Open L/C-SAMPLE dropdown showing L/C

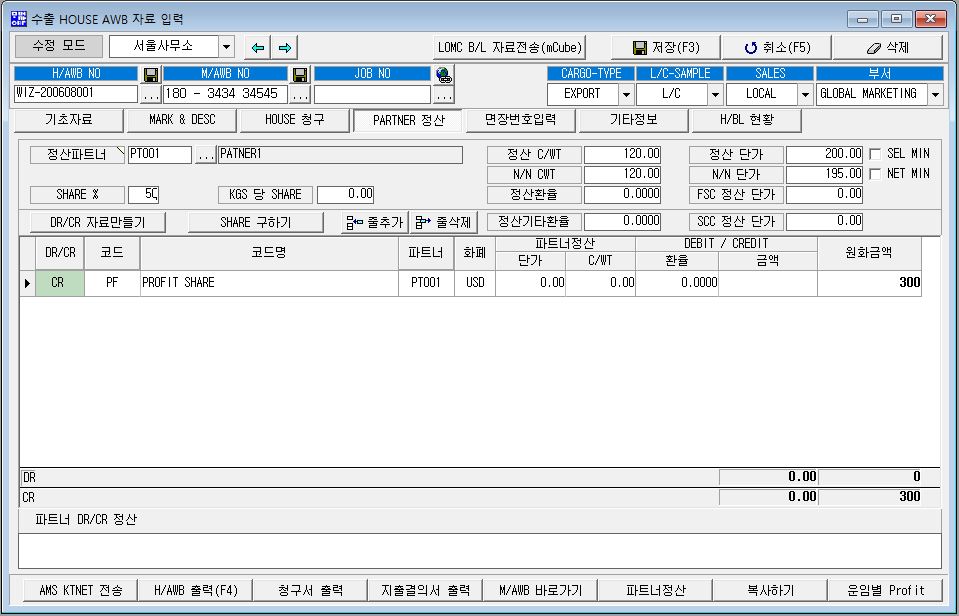(x=715, y=94)
